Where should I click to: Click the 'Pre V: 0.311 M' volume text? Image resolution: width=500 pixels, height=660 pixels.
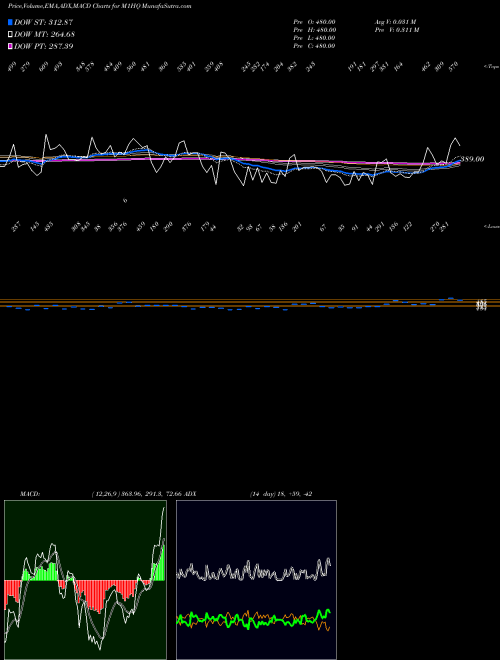click(x=396, y=30)
